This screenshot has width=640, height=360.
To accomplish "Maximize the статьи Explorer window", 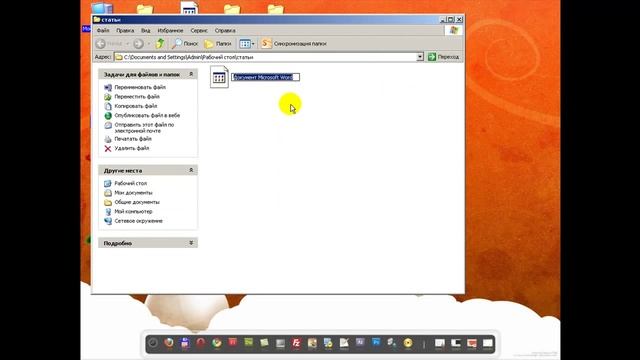I will point(451,20).
